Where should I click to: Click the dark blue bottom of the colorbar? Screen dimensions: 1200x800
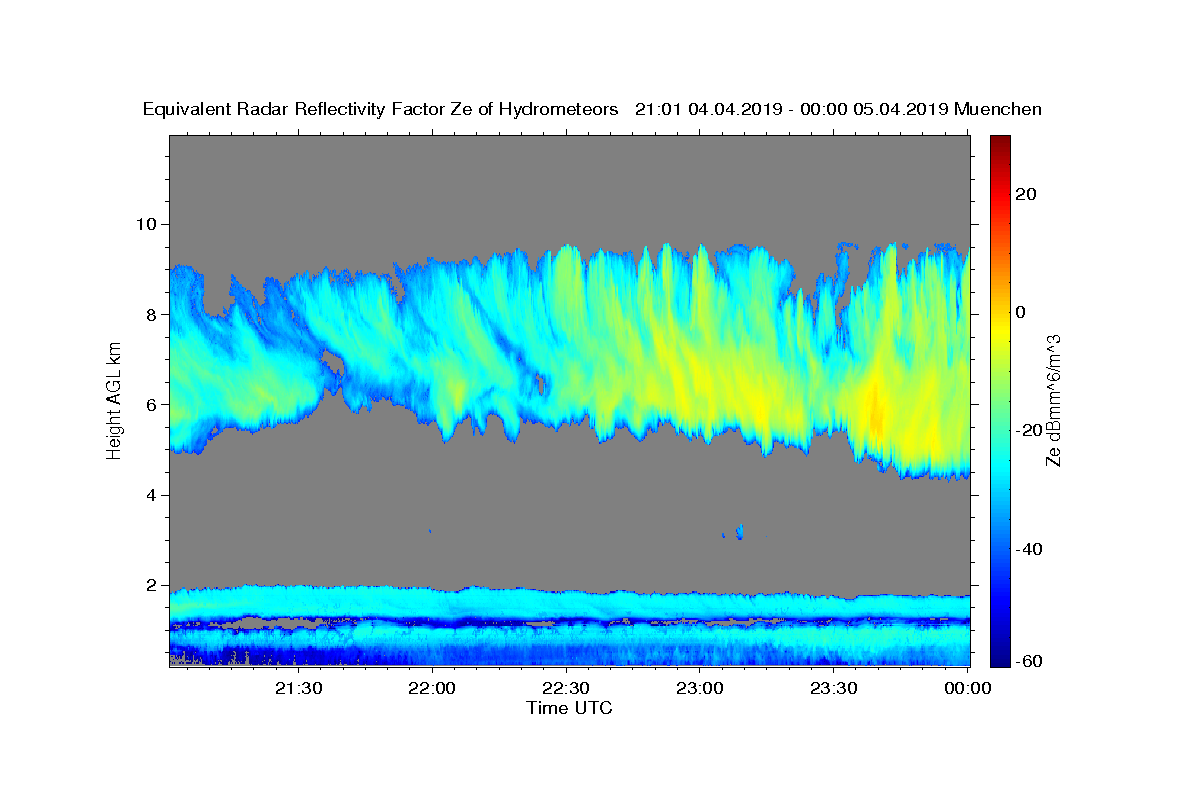click(1000, 659)
